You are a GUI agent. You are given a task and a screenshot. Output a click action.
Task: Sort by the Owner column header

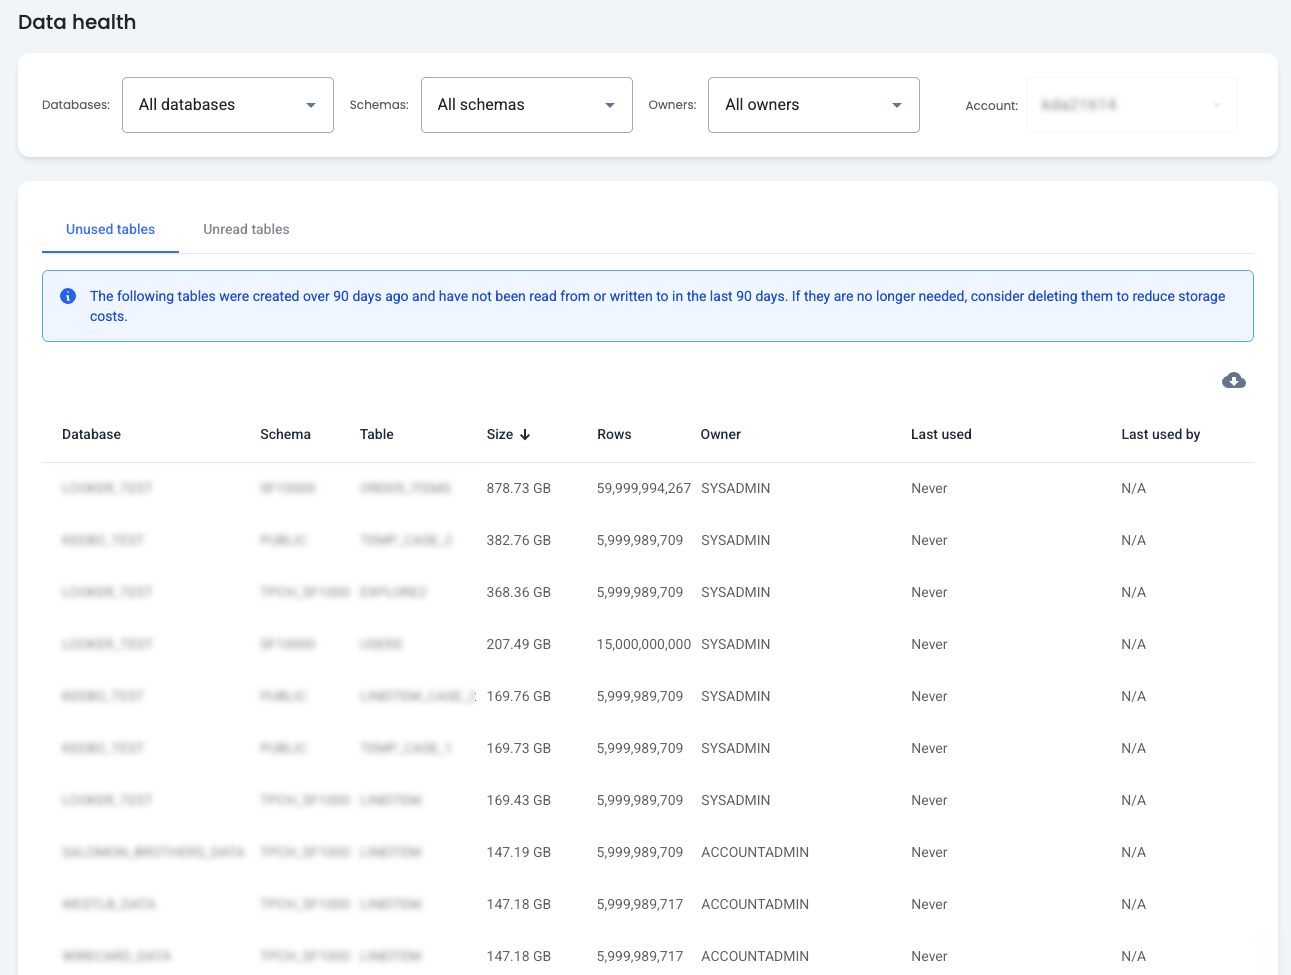(721, 434)
